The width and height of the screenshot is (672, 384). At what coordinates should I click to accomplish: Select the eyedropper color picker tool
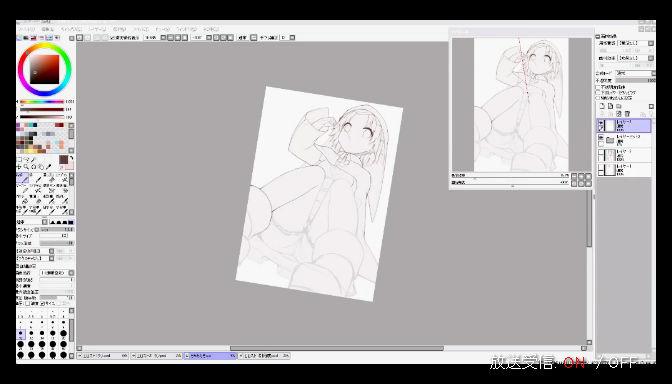[48, 166]
